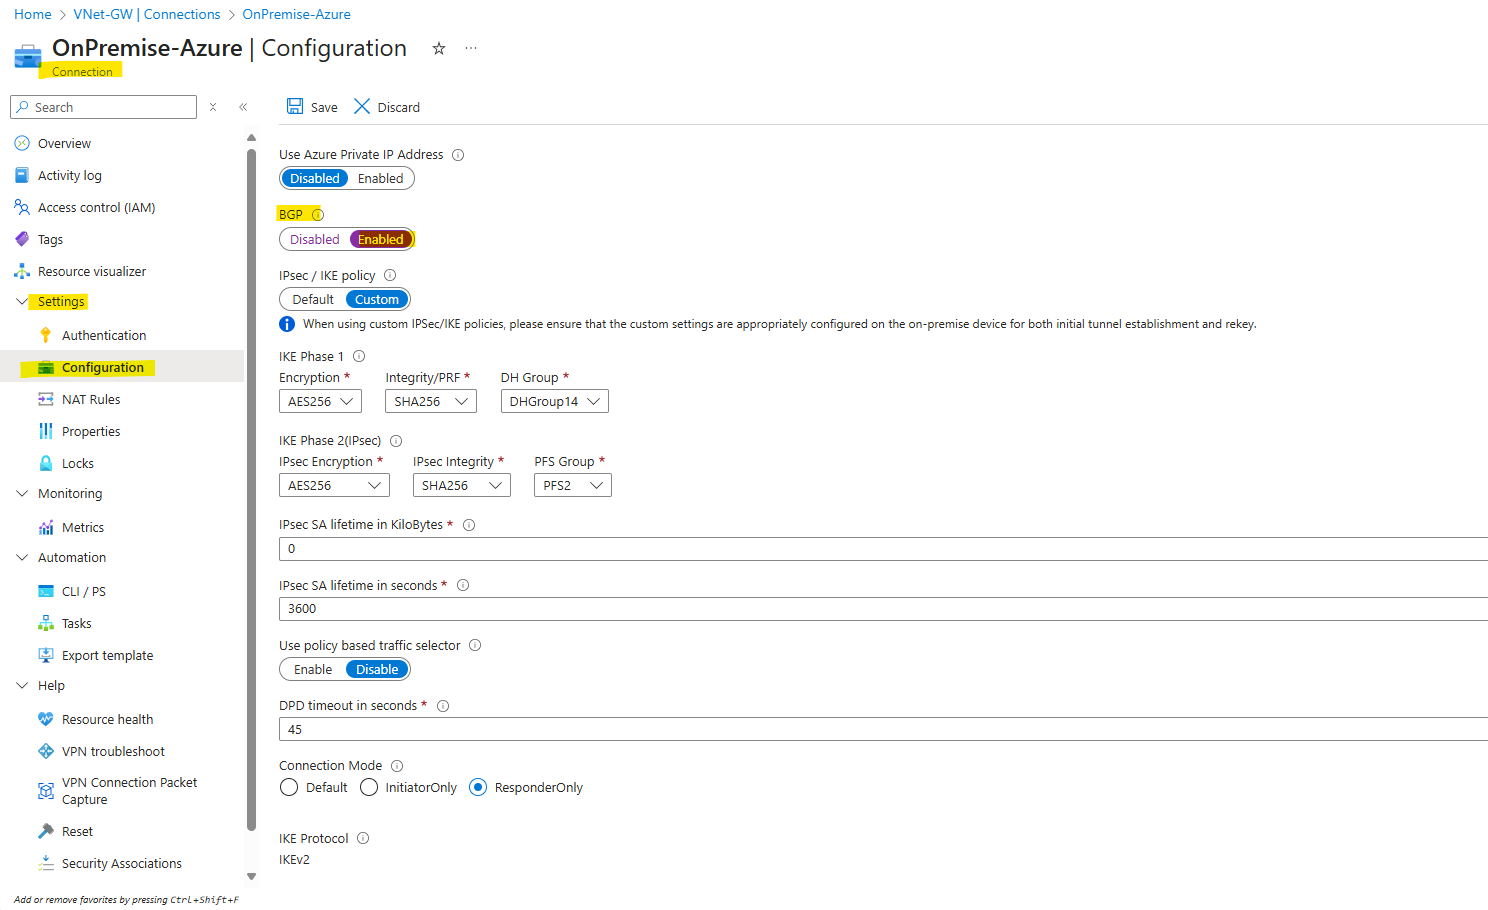Image resolution: width=1488 pixels, height=910 pixels.
Task: Click the DPD timeout in seconds field
Action: [x=883, y=729]
